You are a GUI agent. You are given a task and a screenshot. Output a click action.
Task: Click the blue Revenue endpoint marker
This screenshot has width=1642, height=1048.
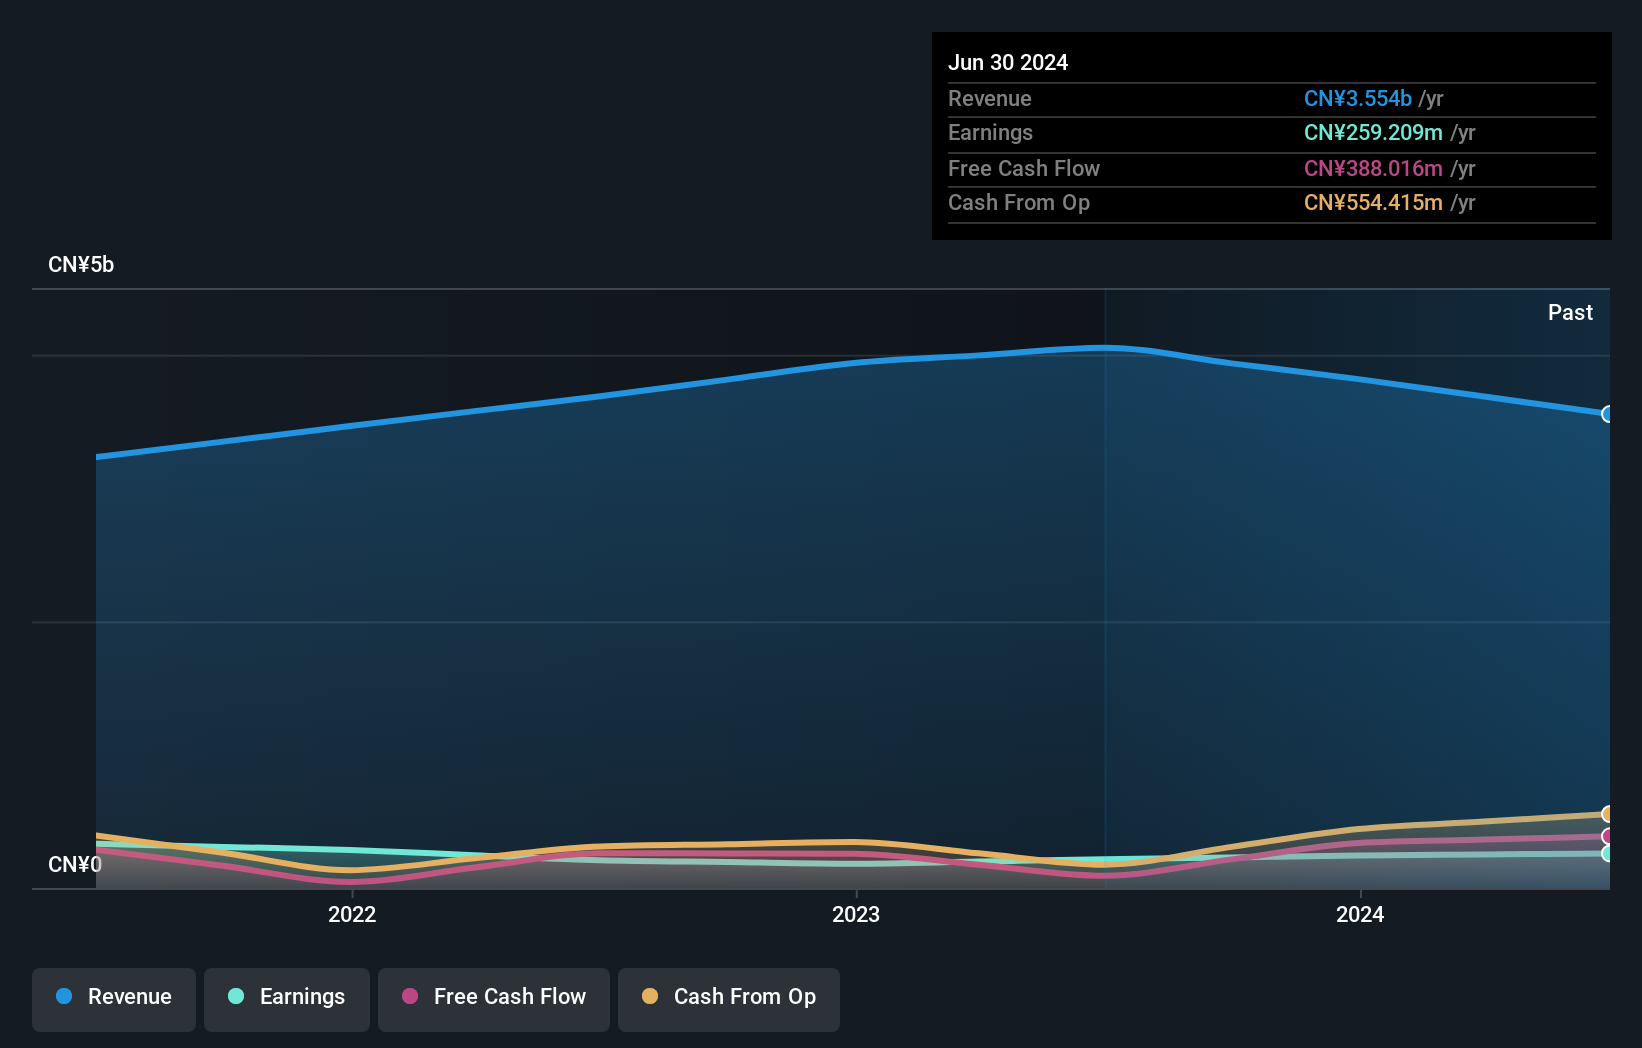(1607, 414)
